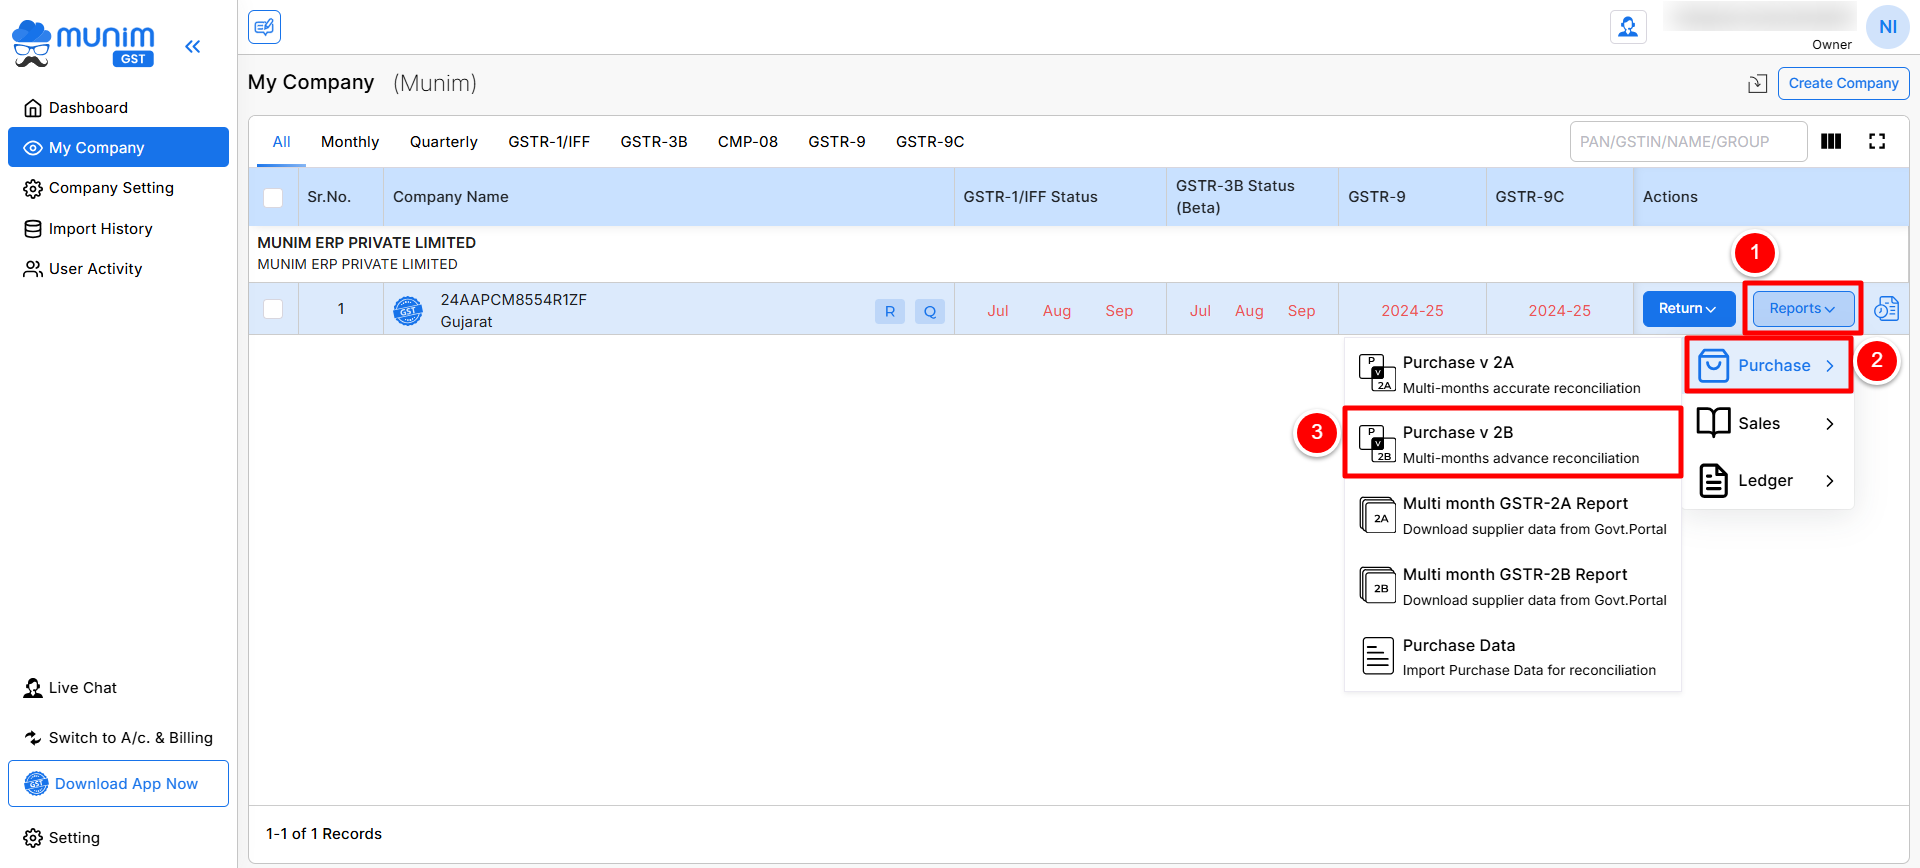Click GSTR-9C 2024-25 status cell
Viewport: 1920px width, 868px height.
click(x=1559, y=311)
